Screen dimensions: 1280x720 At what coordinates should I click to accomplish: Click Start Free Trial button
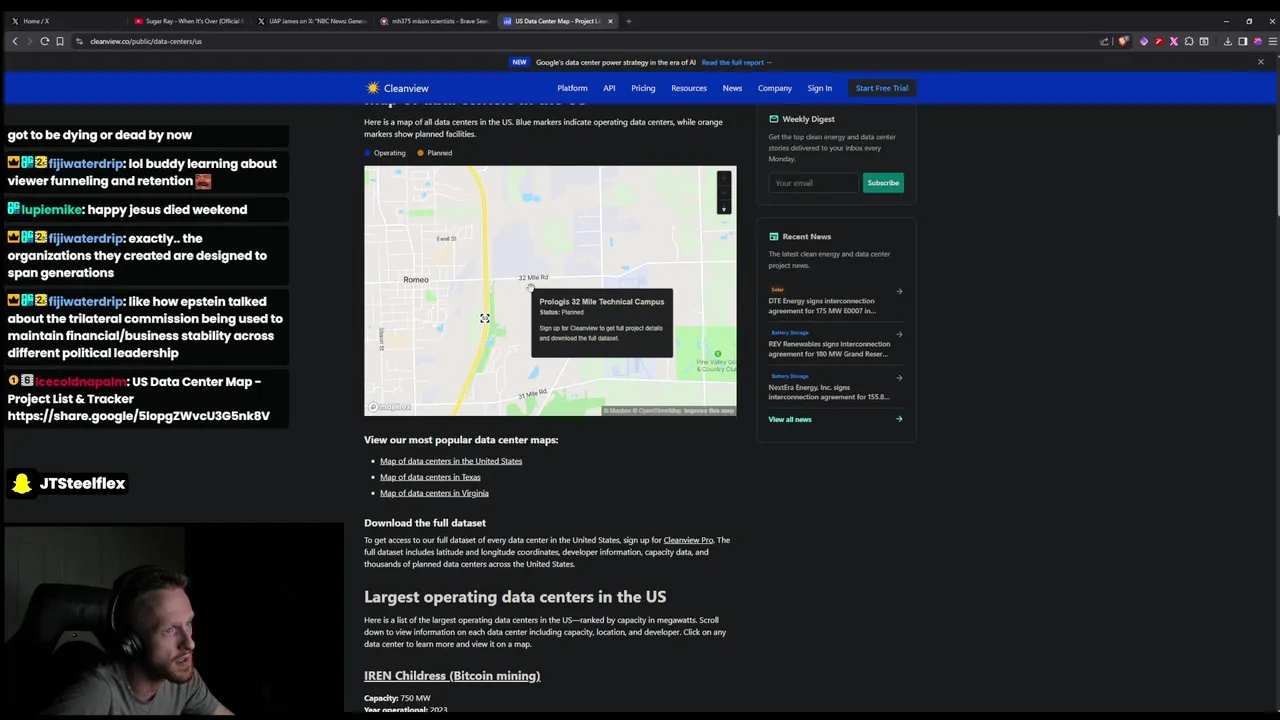[x=882, y=88]
